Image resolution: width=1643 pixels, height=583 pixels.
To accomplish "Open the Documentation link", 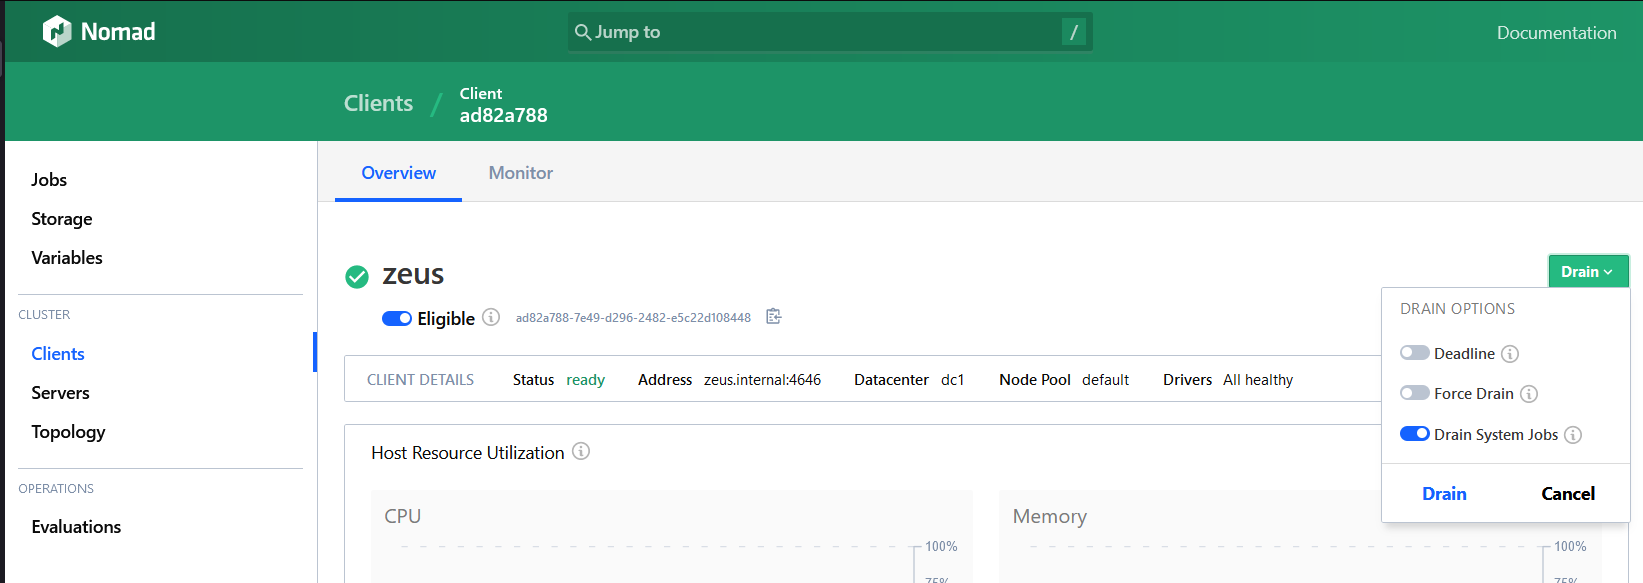I will tap(1556, 33).
